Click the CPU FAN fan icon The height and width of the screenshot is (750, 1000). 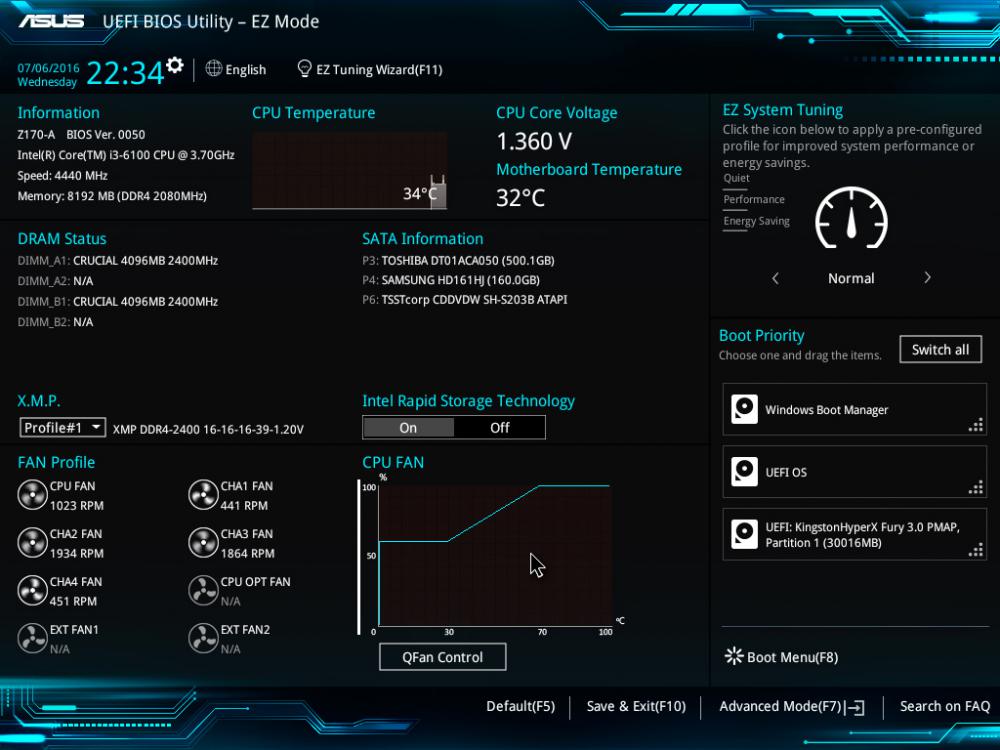(32, 495)
